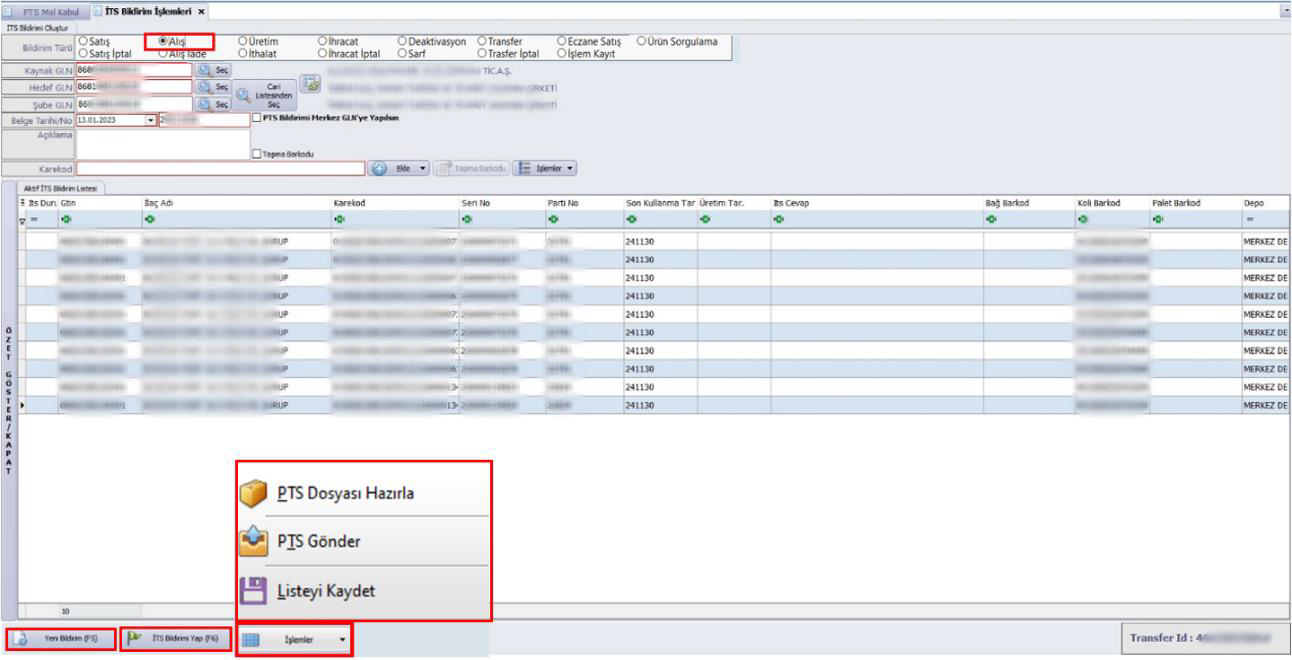Click the Yeni Bildirim (F5) button
1292x660 pixels.
pyautogui.click(x=60, y=640)
